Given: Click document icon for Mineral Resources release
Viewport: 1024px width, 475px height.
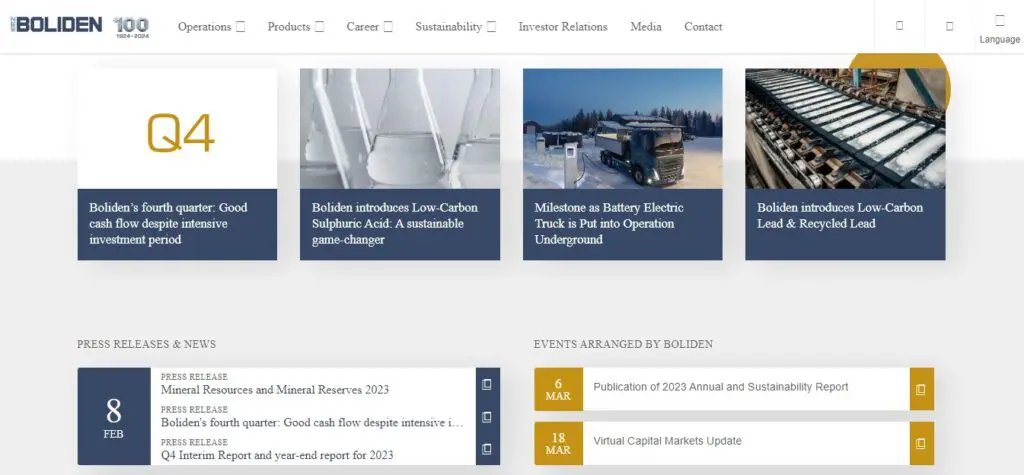Looking at the screenshot, I should [x=487, y=385].
